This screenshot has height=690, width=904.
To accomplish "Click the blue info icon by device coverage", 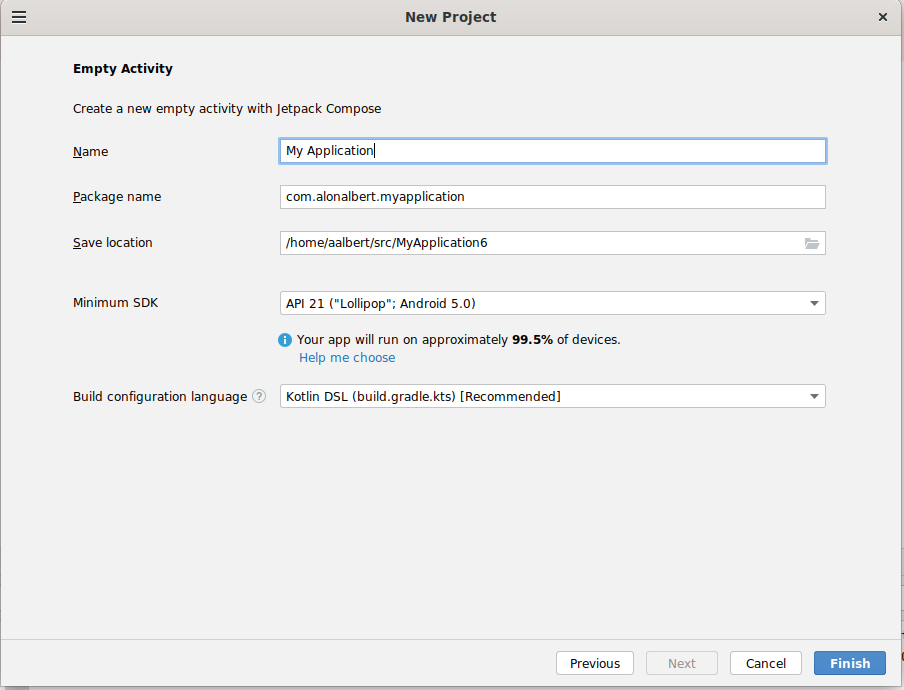I will pos(285,340).
